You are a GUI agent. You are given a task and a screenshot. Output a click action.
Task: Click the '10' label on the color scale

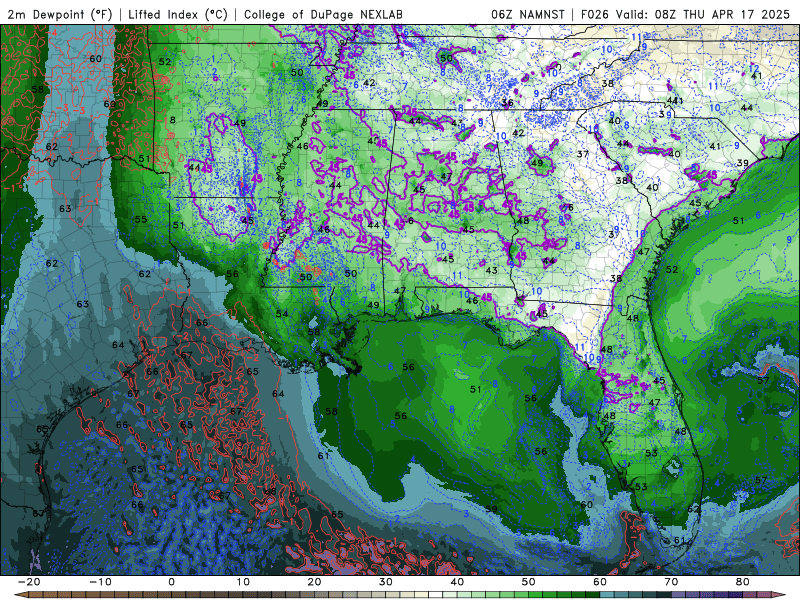pyautogui.click(x=243, y=582)
